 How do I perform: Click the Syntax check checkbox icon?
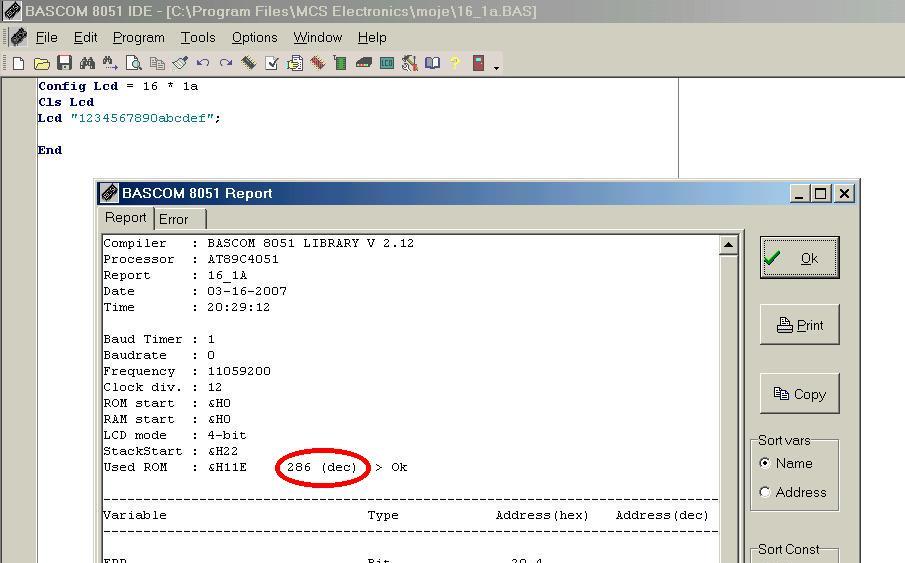[271, 63]
